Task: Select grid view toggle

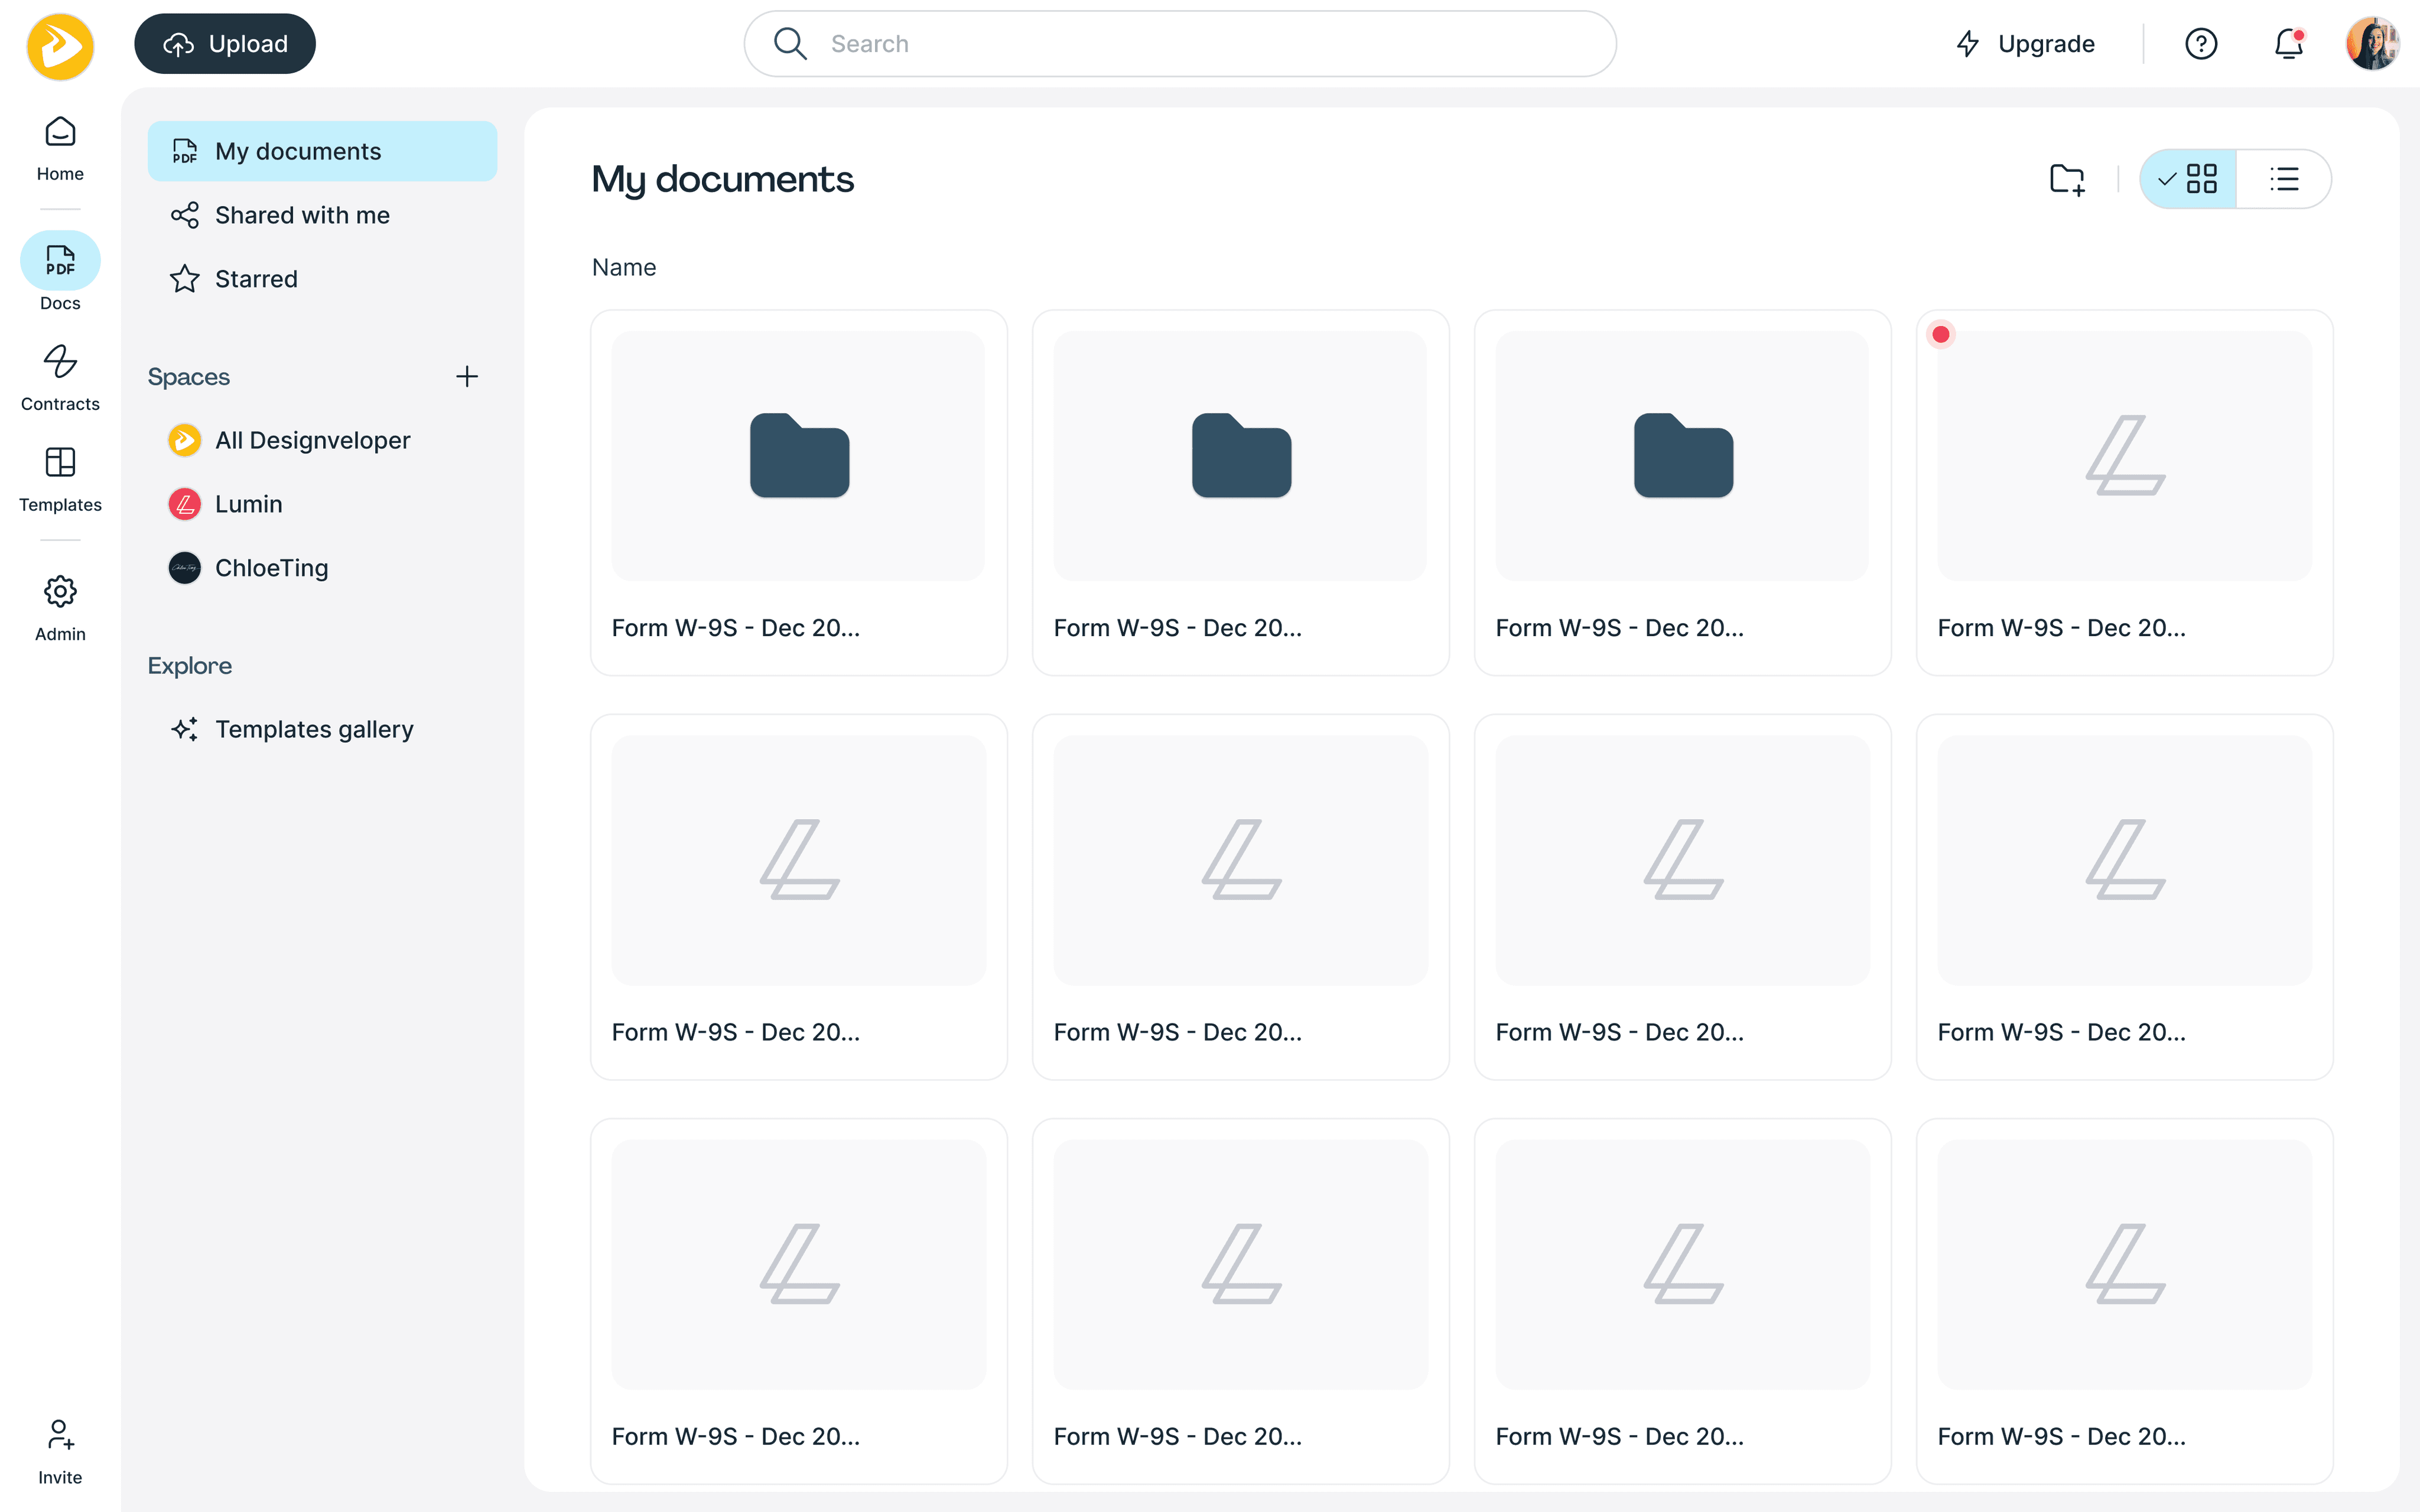Action: click(x=2189, y=179)
